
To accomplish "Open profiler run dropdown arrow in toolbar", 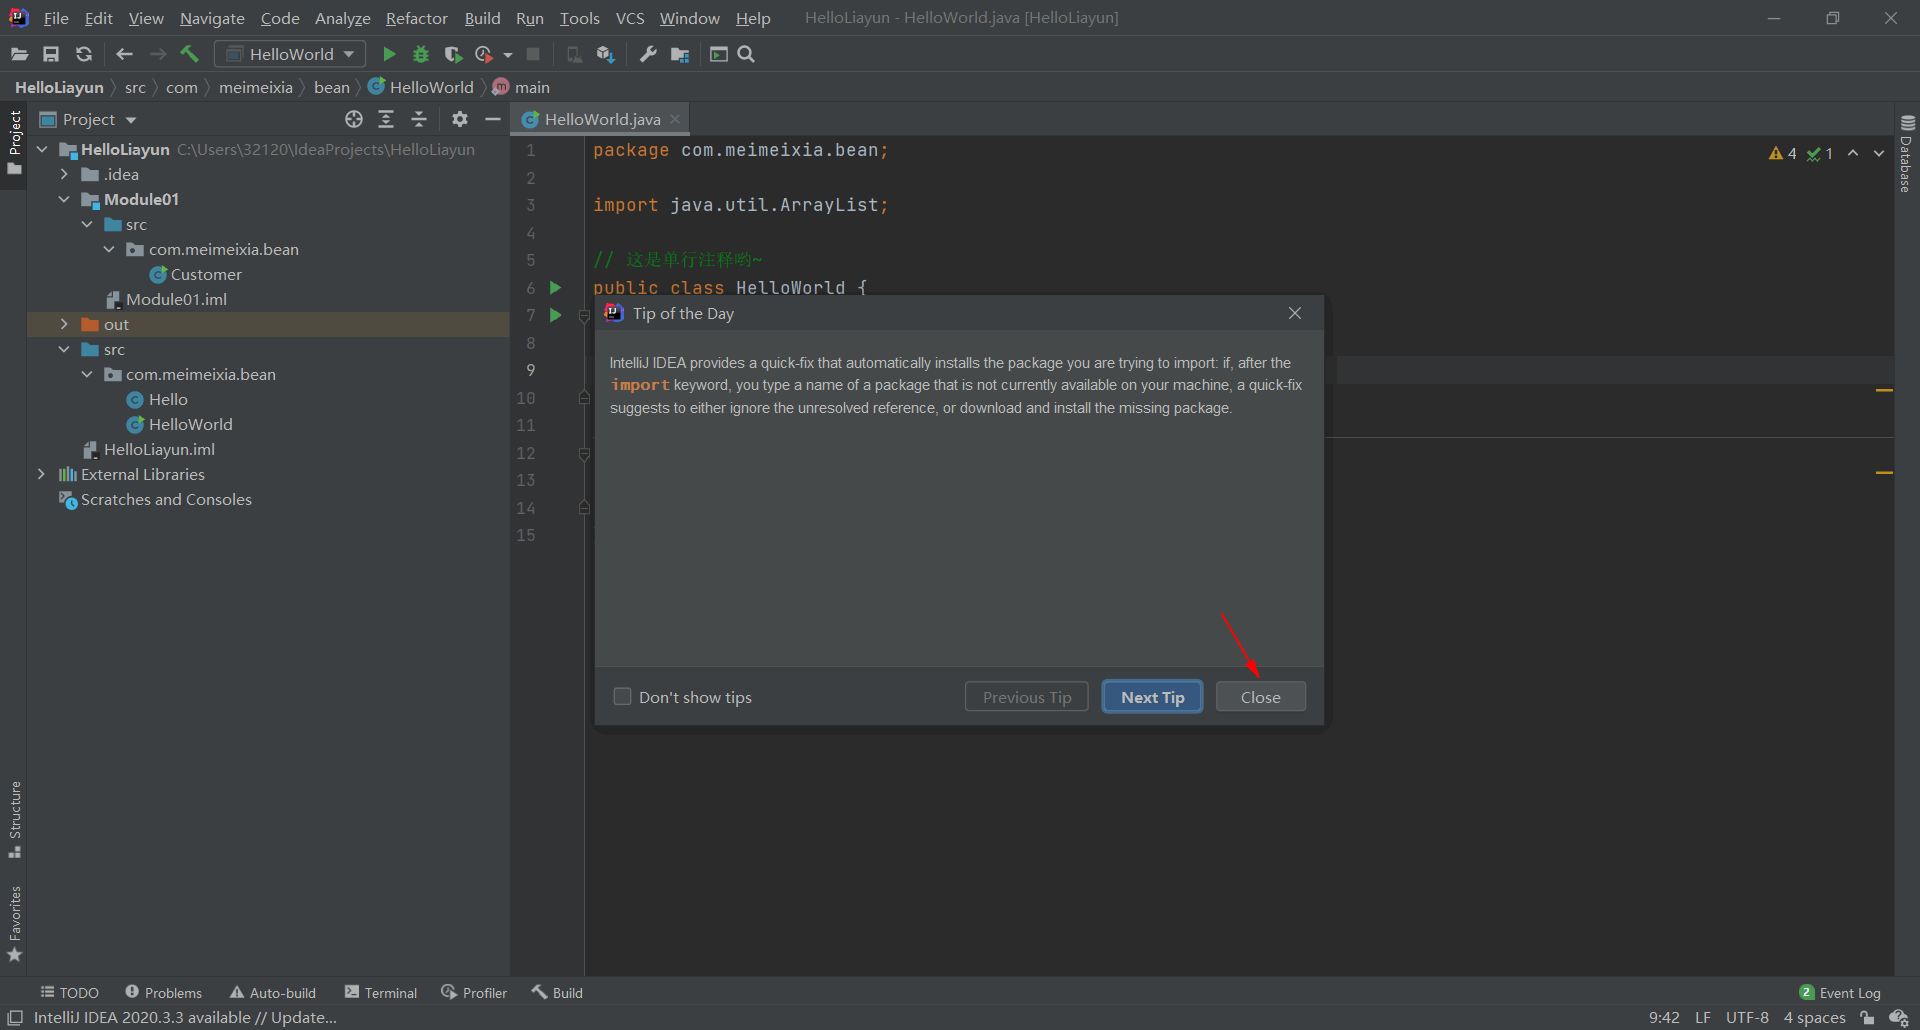I will pos(508,55).
